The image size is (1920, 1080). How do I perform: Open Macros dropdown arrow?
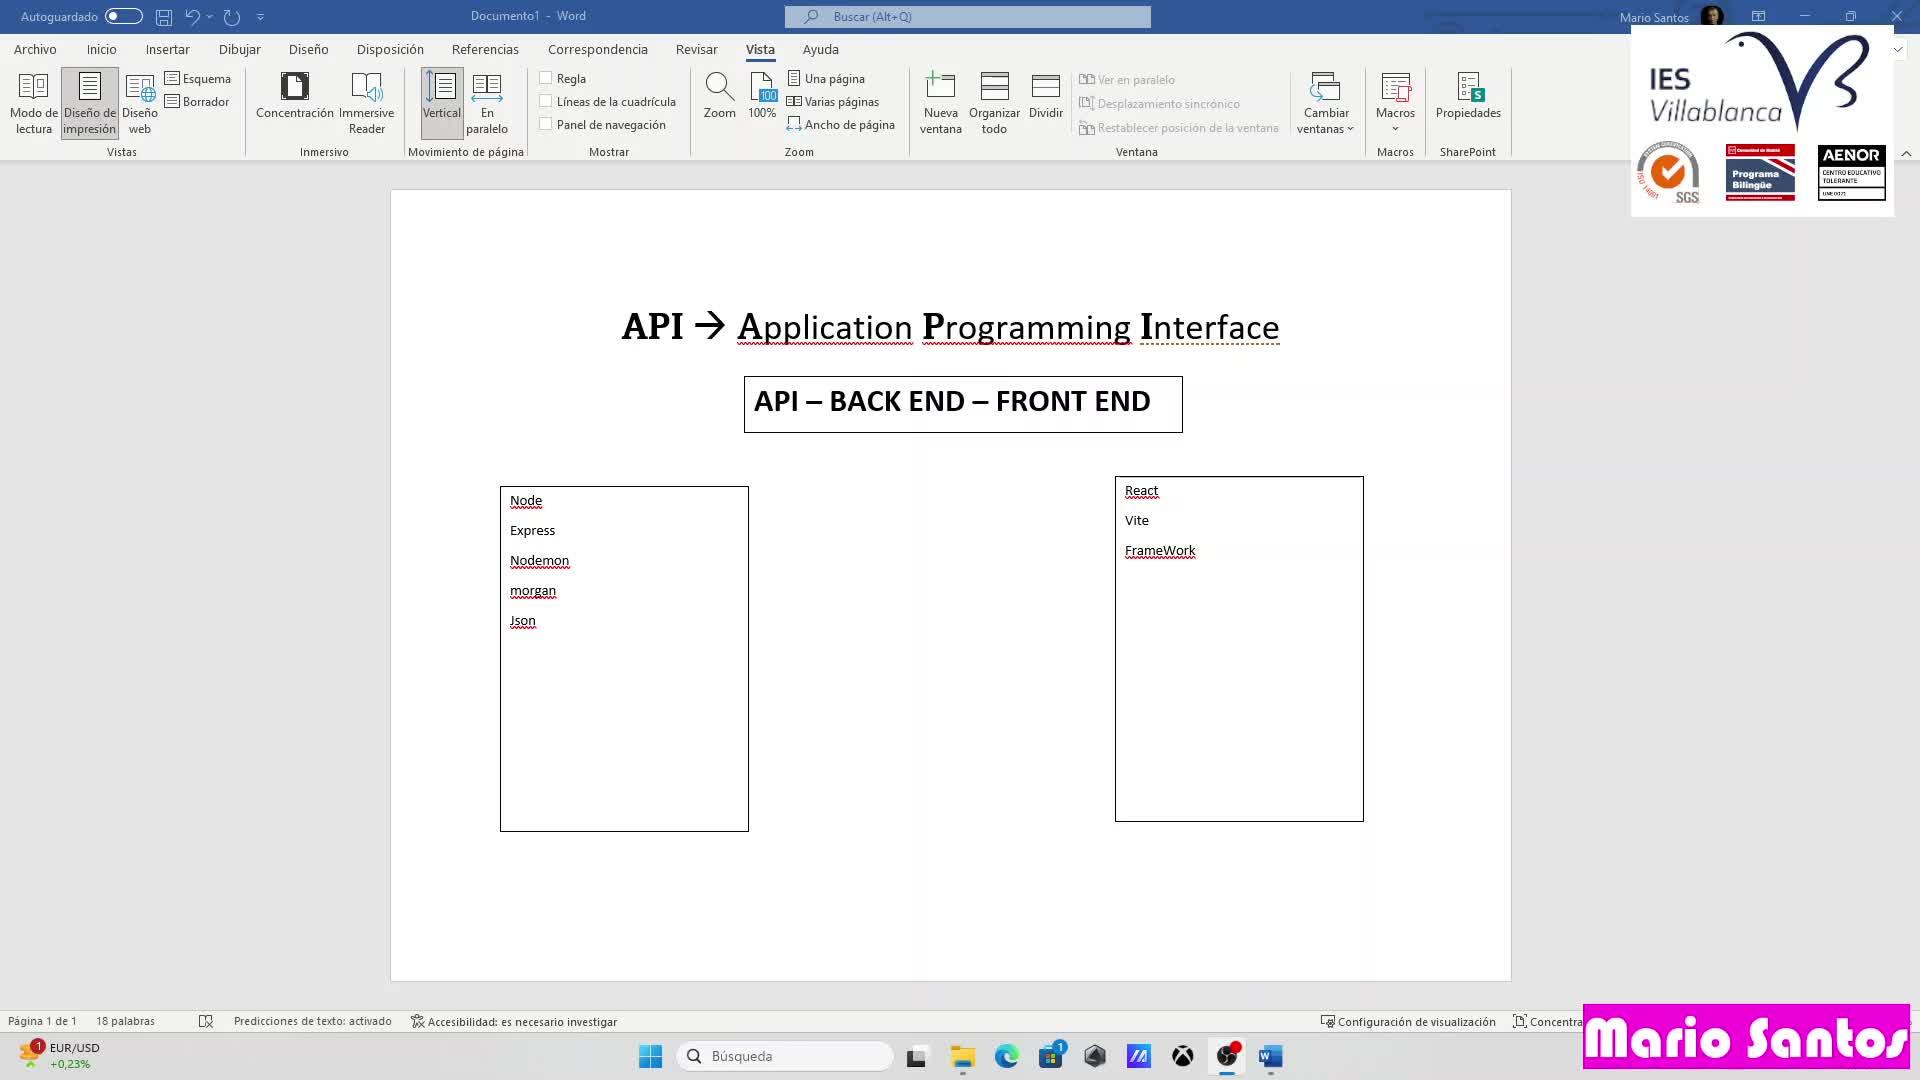click(1395, 129)
